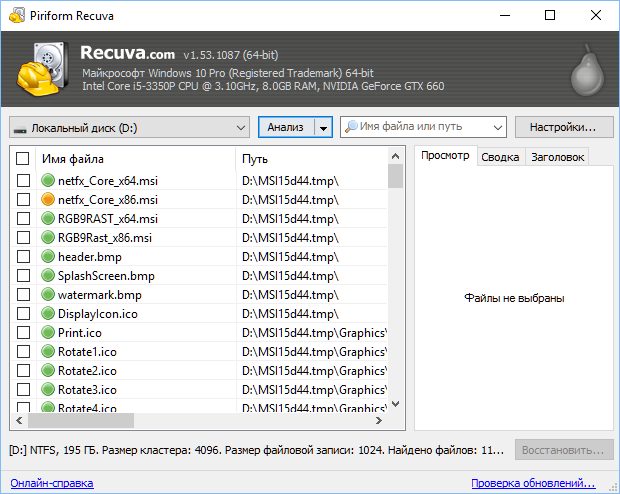Click the green status icon for RGB9Rast_x86.msi
Viewport: 620px width, 494px height.
pyautogui.click(x=48, y=237)
